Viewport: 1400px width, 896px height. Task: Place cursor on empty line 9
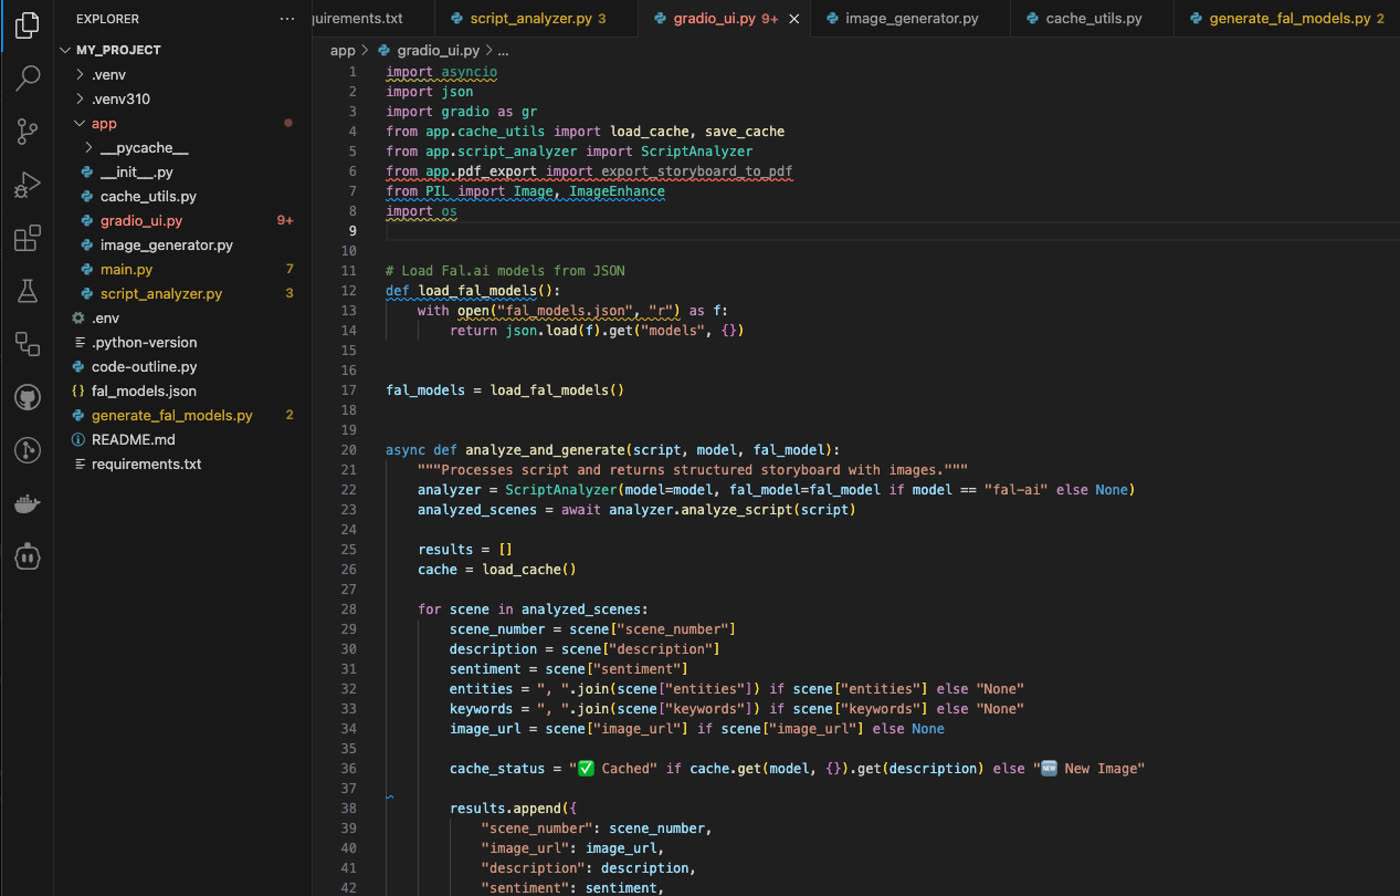[892, 231]
